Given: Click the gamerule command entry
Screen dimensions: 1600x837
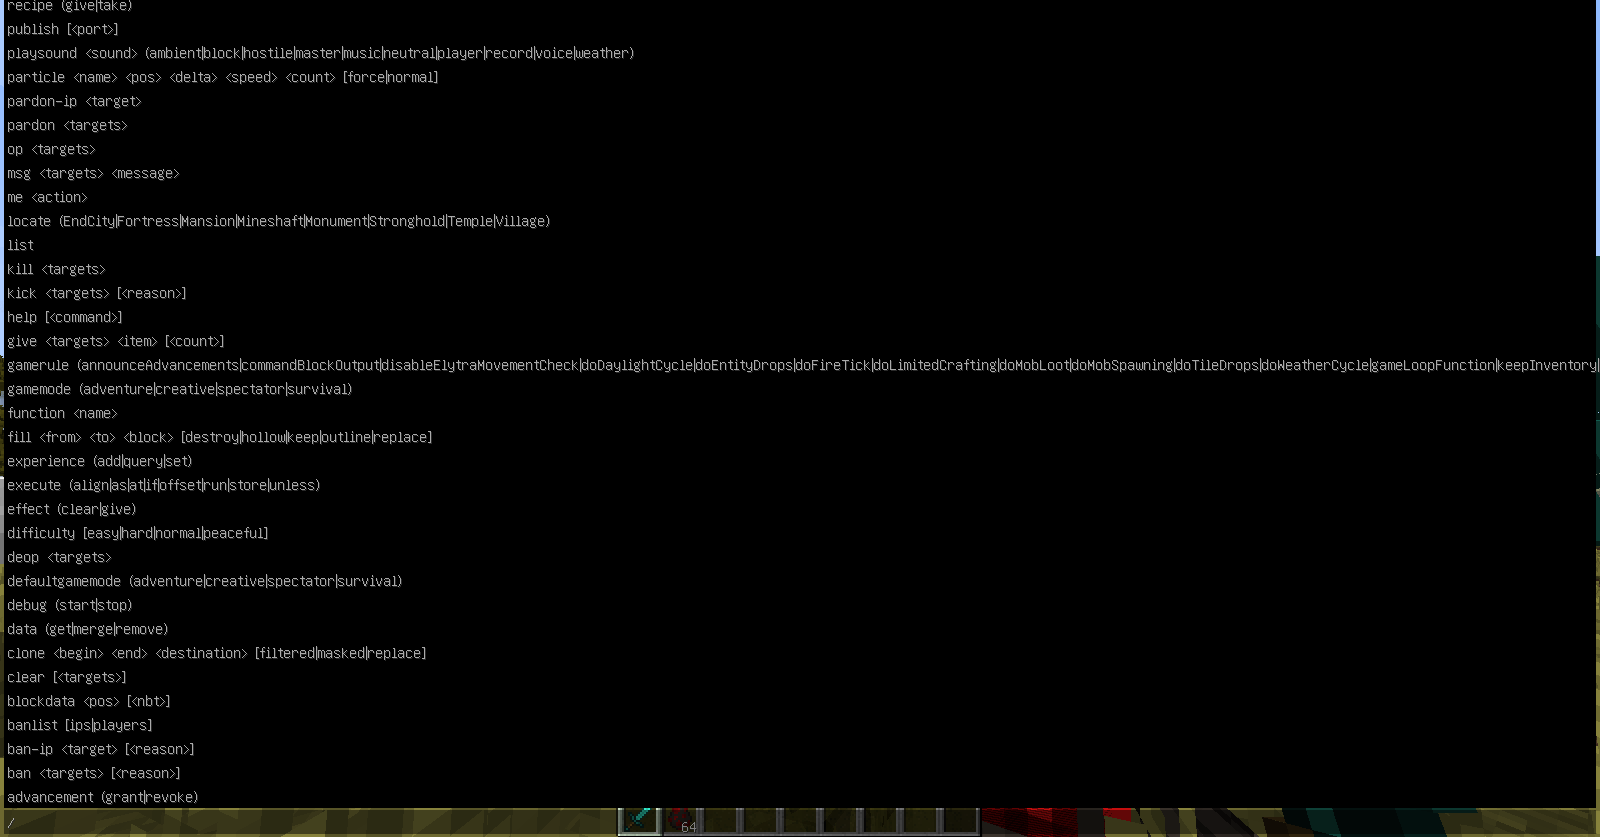Looking at the screenshot, I should coord(801,365).
